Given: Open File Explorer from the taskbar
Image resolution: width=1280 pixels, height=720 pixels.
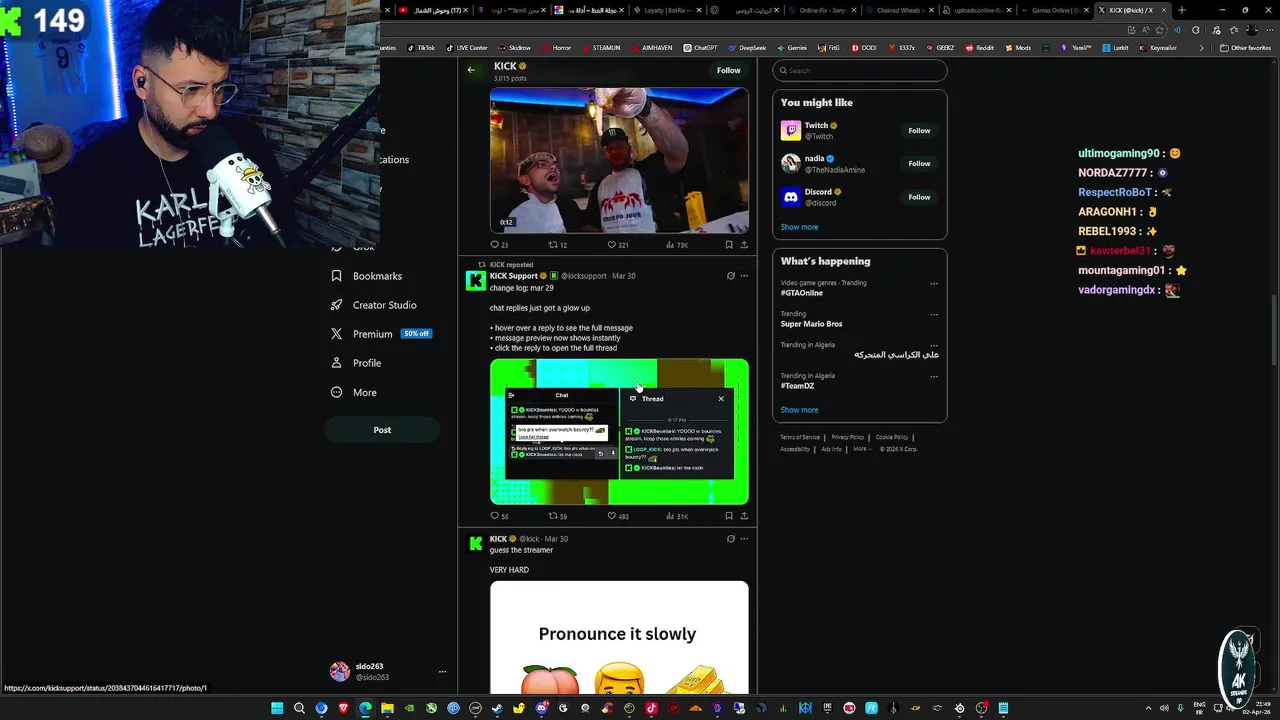Looking at the screenshot, I should click(x=387, y=708).
